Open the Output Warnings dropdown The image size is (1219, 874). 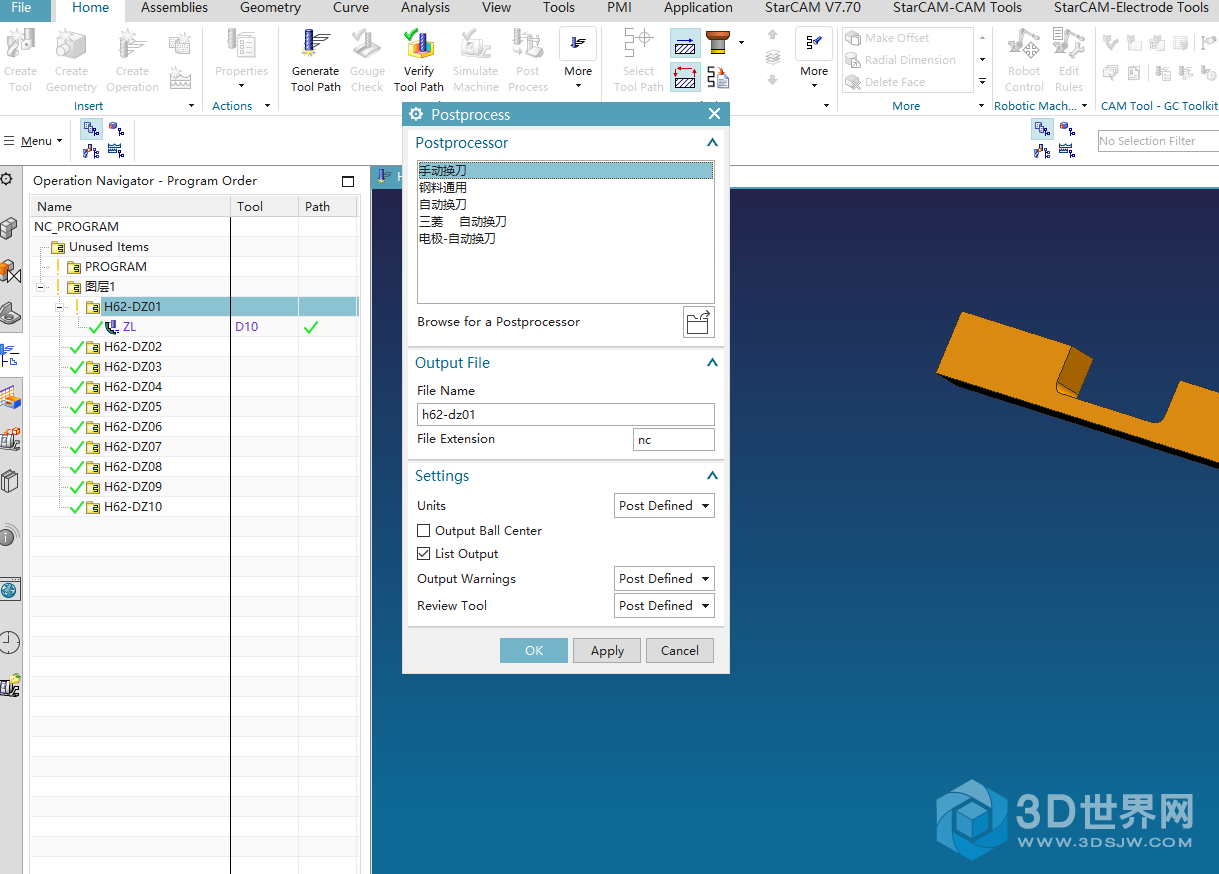(664, 579)
